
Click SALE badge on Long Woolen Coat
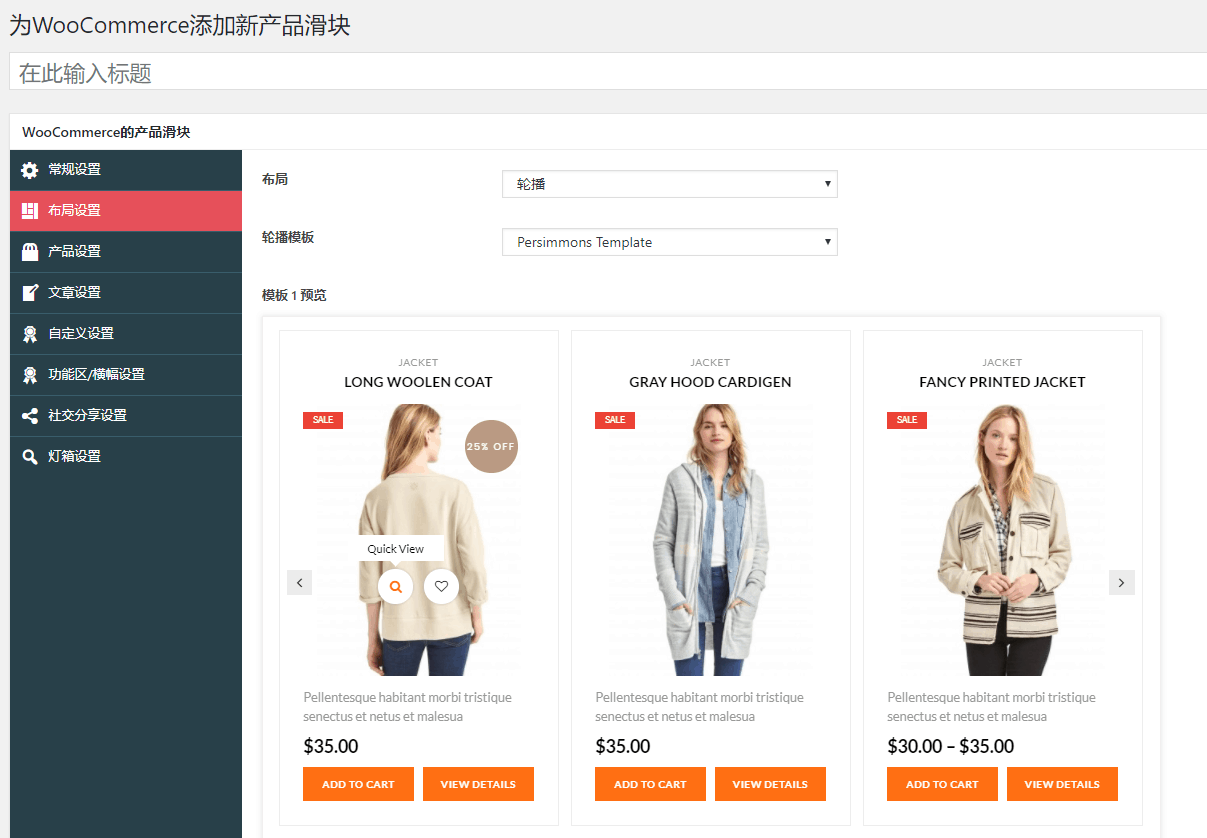coord(323,420)
